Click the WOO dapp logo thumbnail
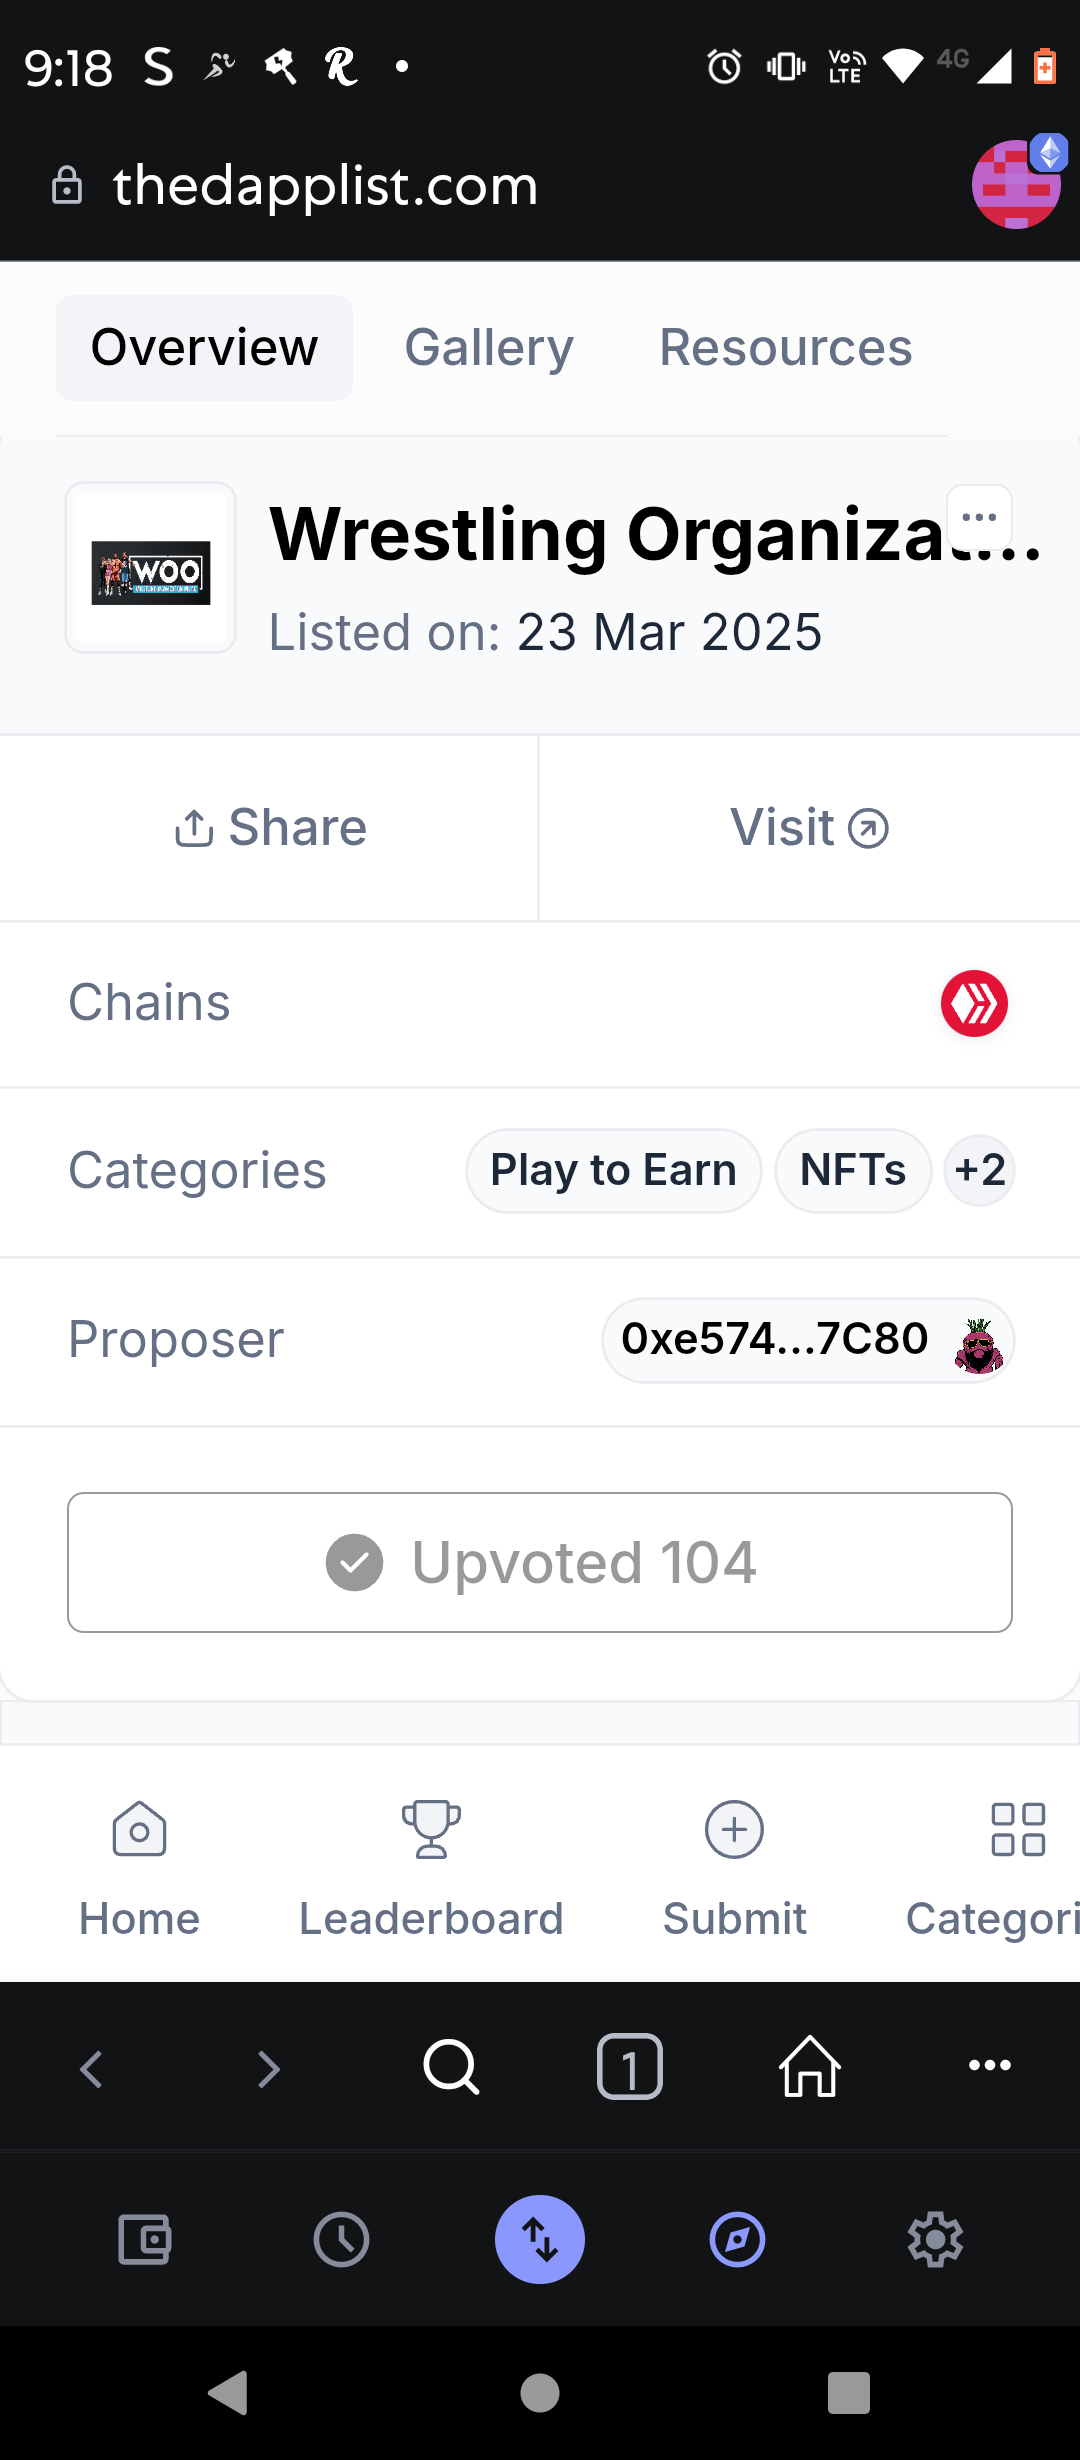 [x=151, y=568]
